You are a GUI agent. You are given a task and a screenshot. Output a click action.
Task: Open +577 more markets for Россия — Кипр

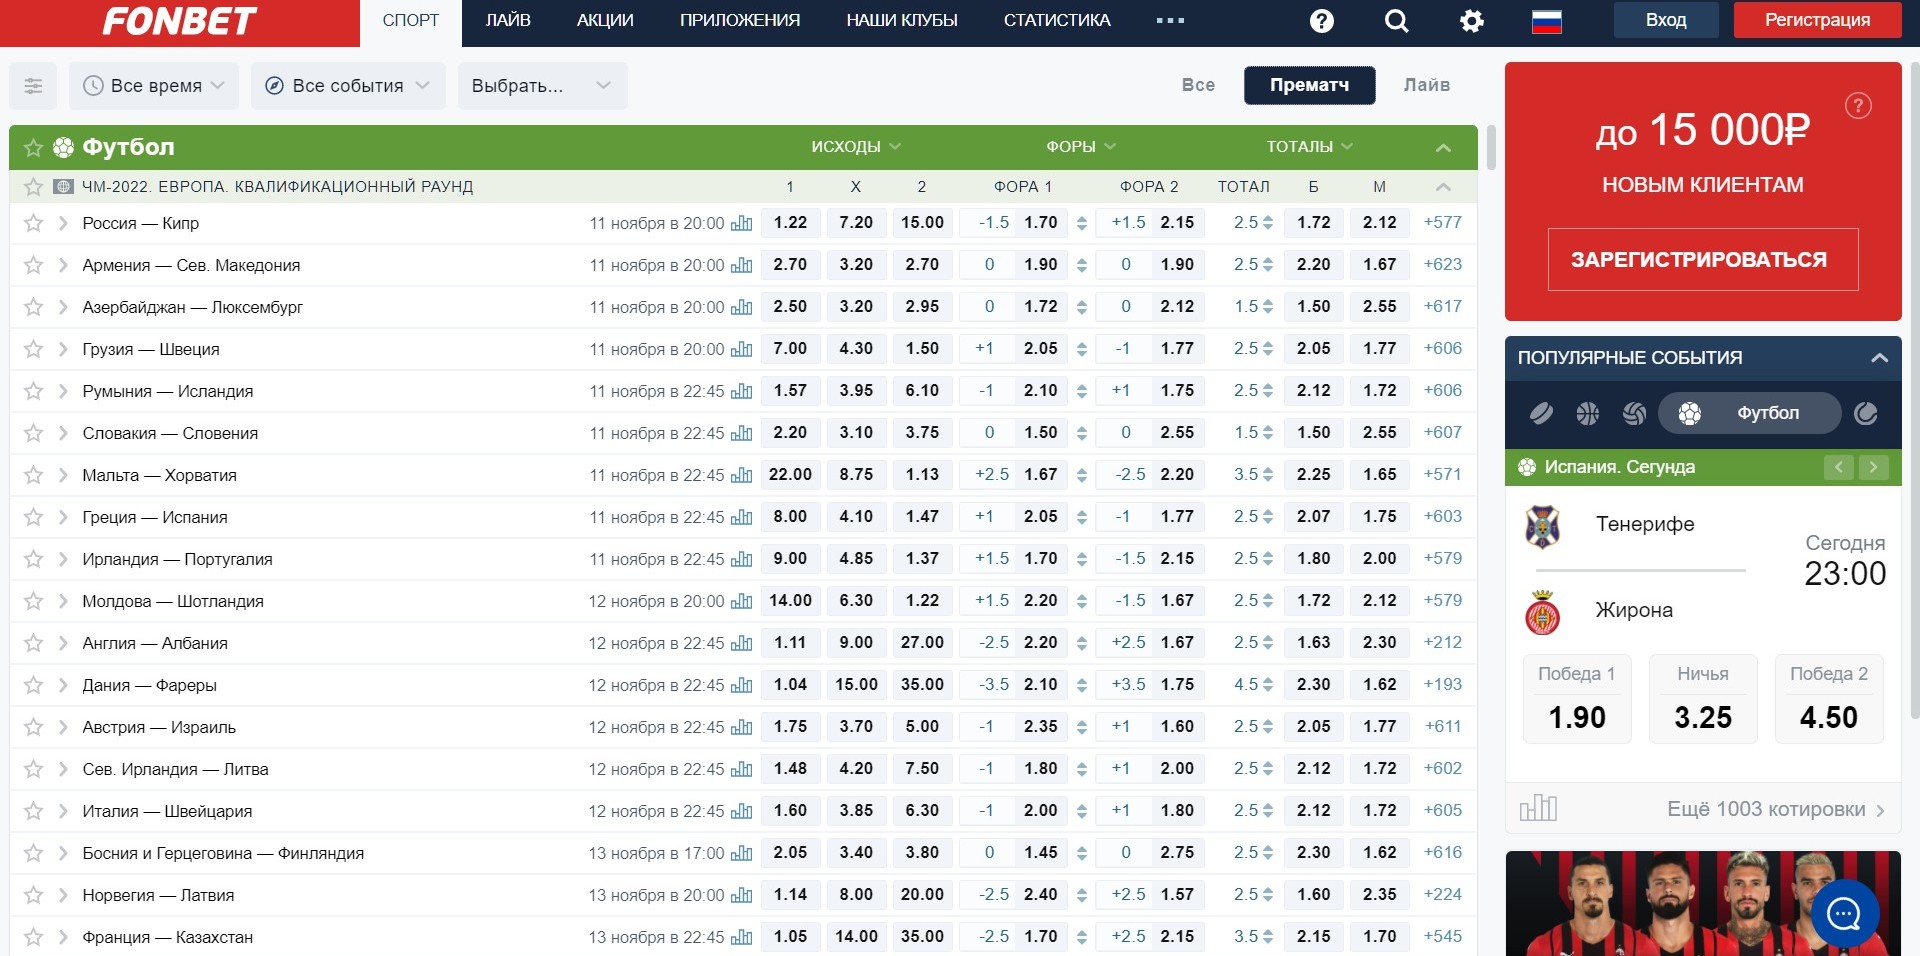click(x=1443, y=223)
